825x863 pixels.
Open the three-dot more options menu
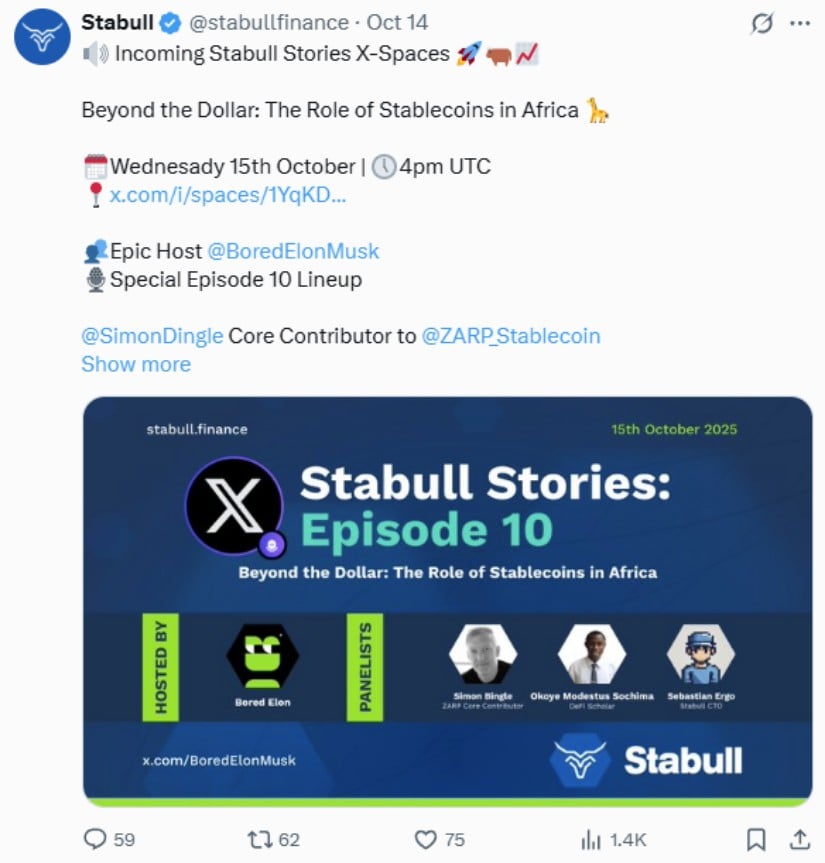pyautogui.click(x=799, y=23)
